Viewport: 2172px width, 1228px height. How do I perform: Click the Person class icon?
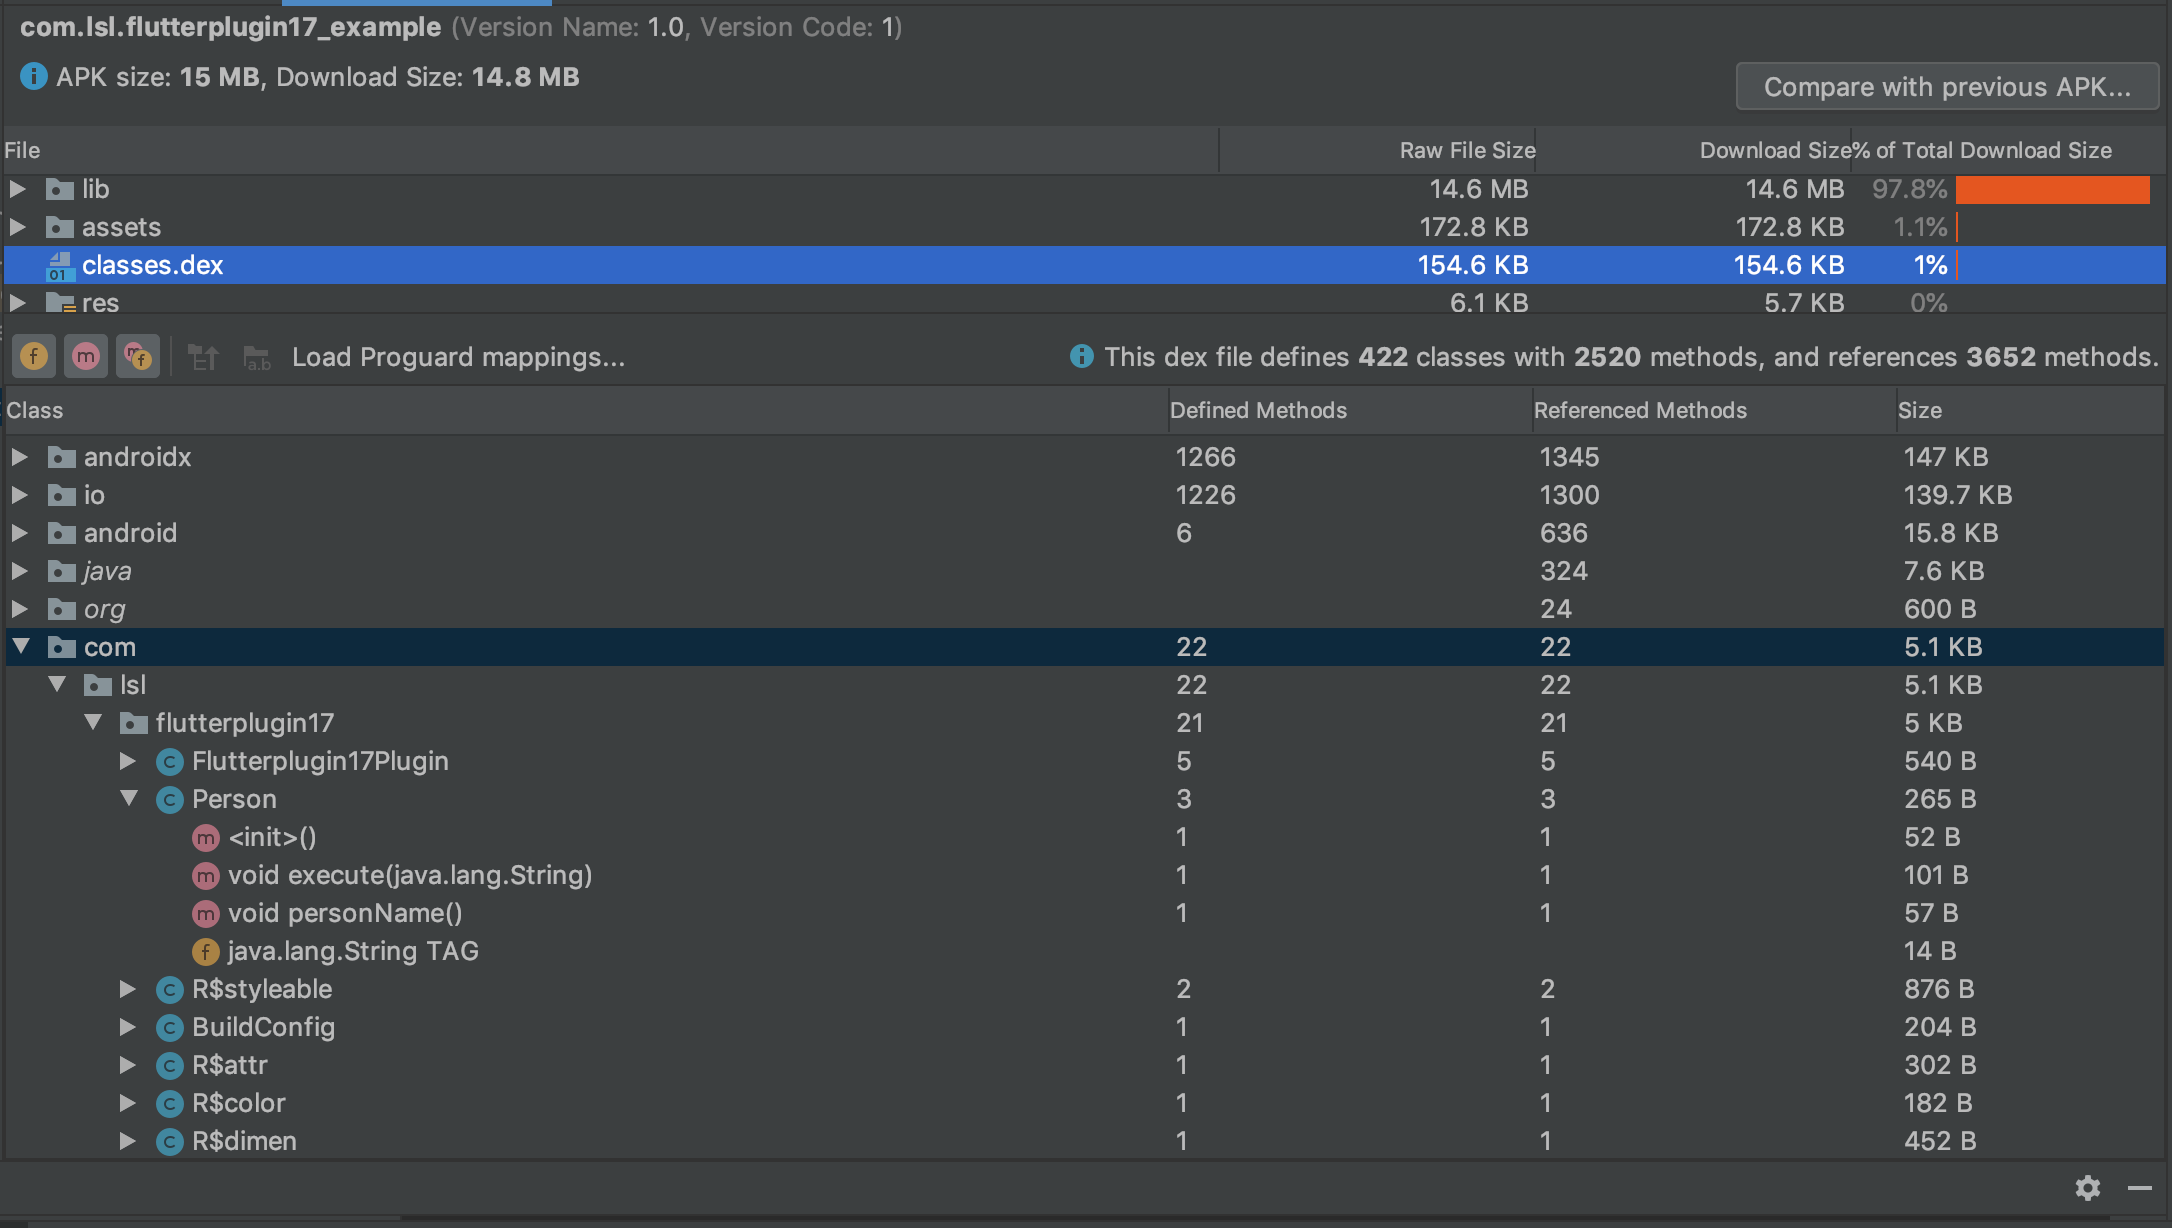(170, 800)
